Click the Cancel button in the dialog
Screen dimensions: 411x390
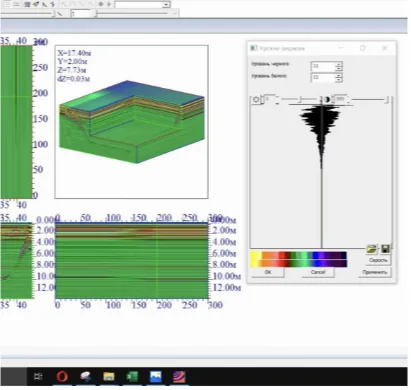point(318,272)
